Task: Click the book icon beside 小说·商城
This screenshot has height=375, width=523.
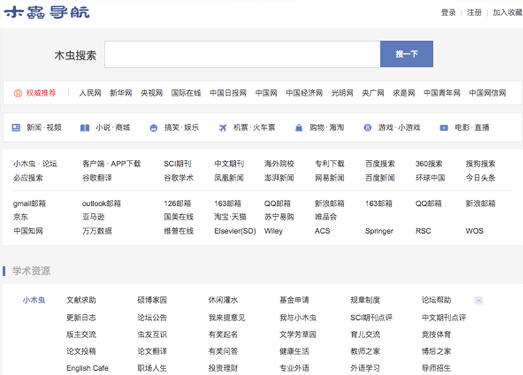Action: (85, 128)
